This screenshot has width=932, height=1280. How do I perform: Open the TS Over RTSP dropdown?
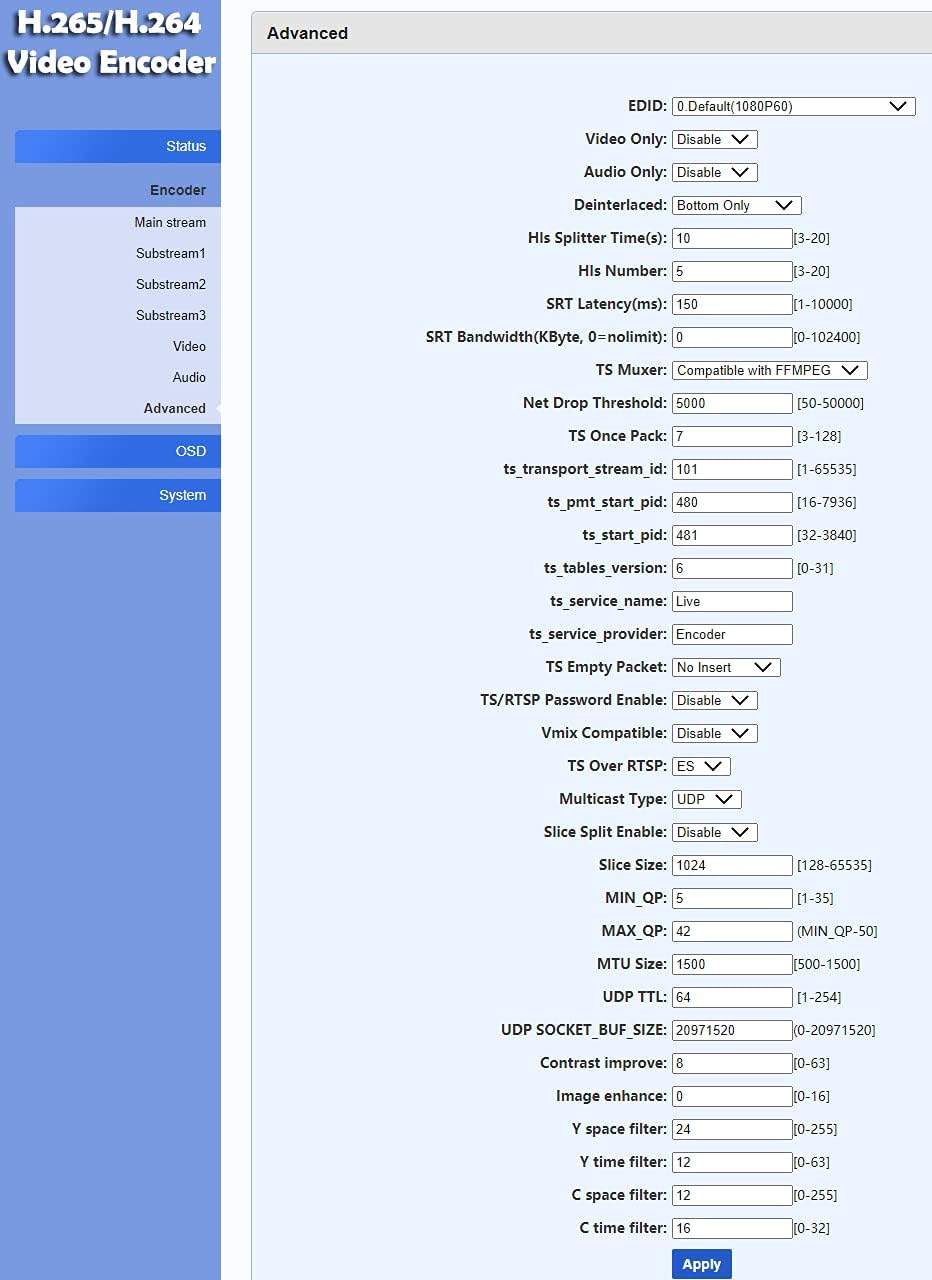pyautogui.click(x=701, y=766)
